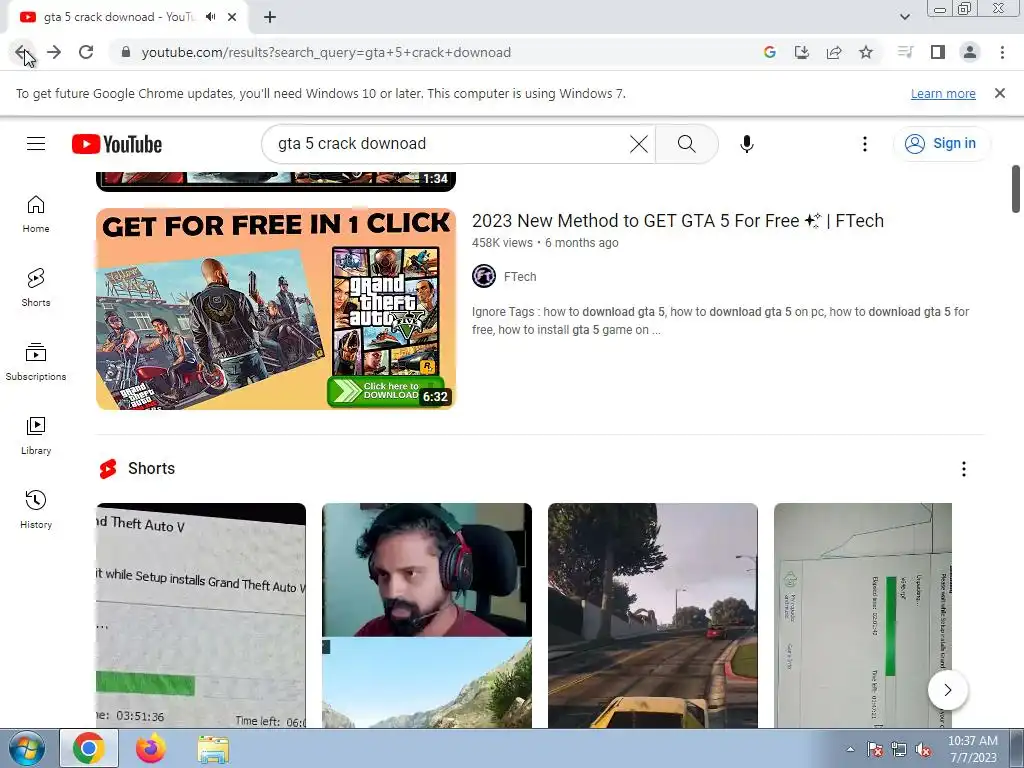Open Windows Explorer from taskbar
1024x768 pixels.
213,750
